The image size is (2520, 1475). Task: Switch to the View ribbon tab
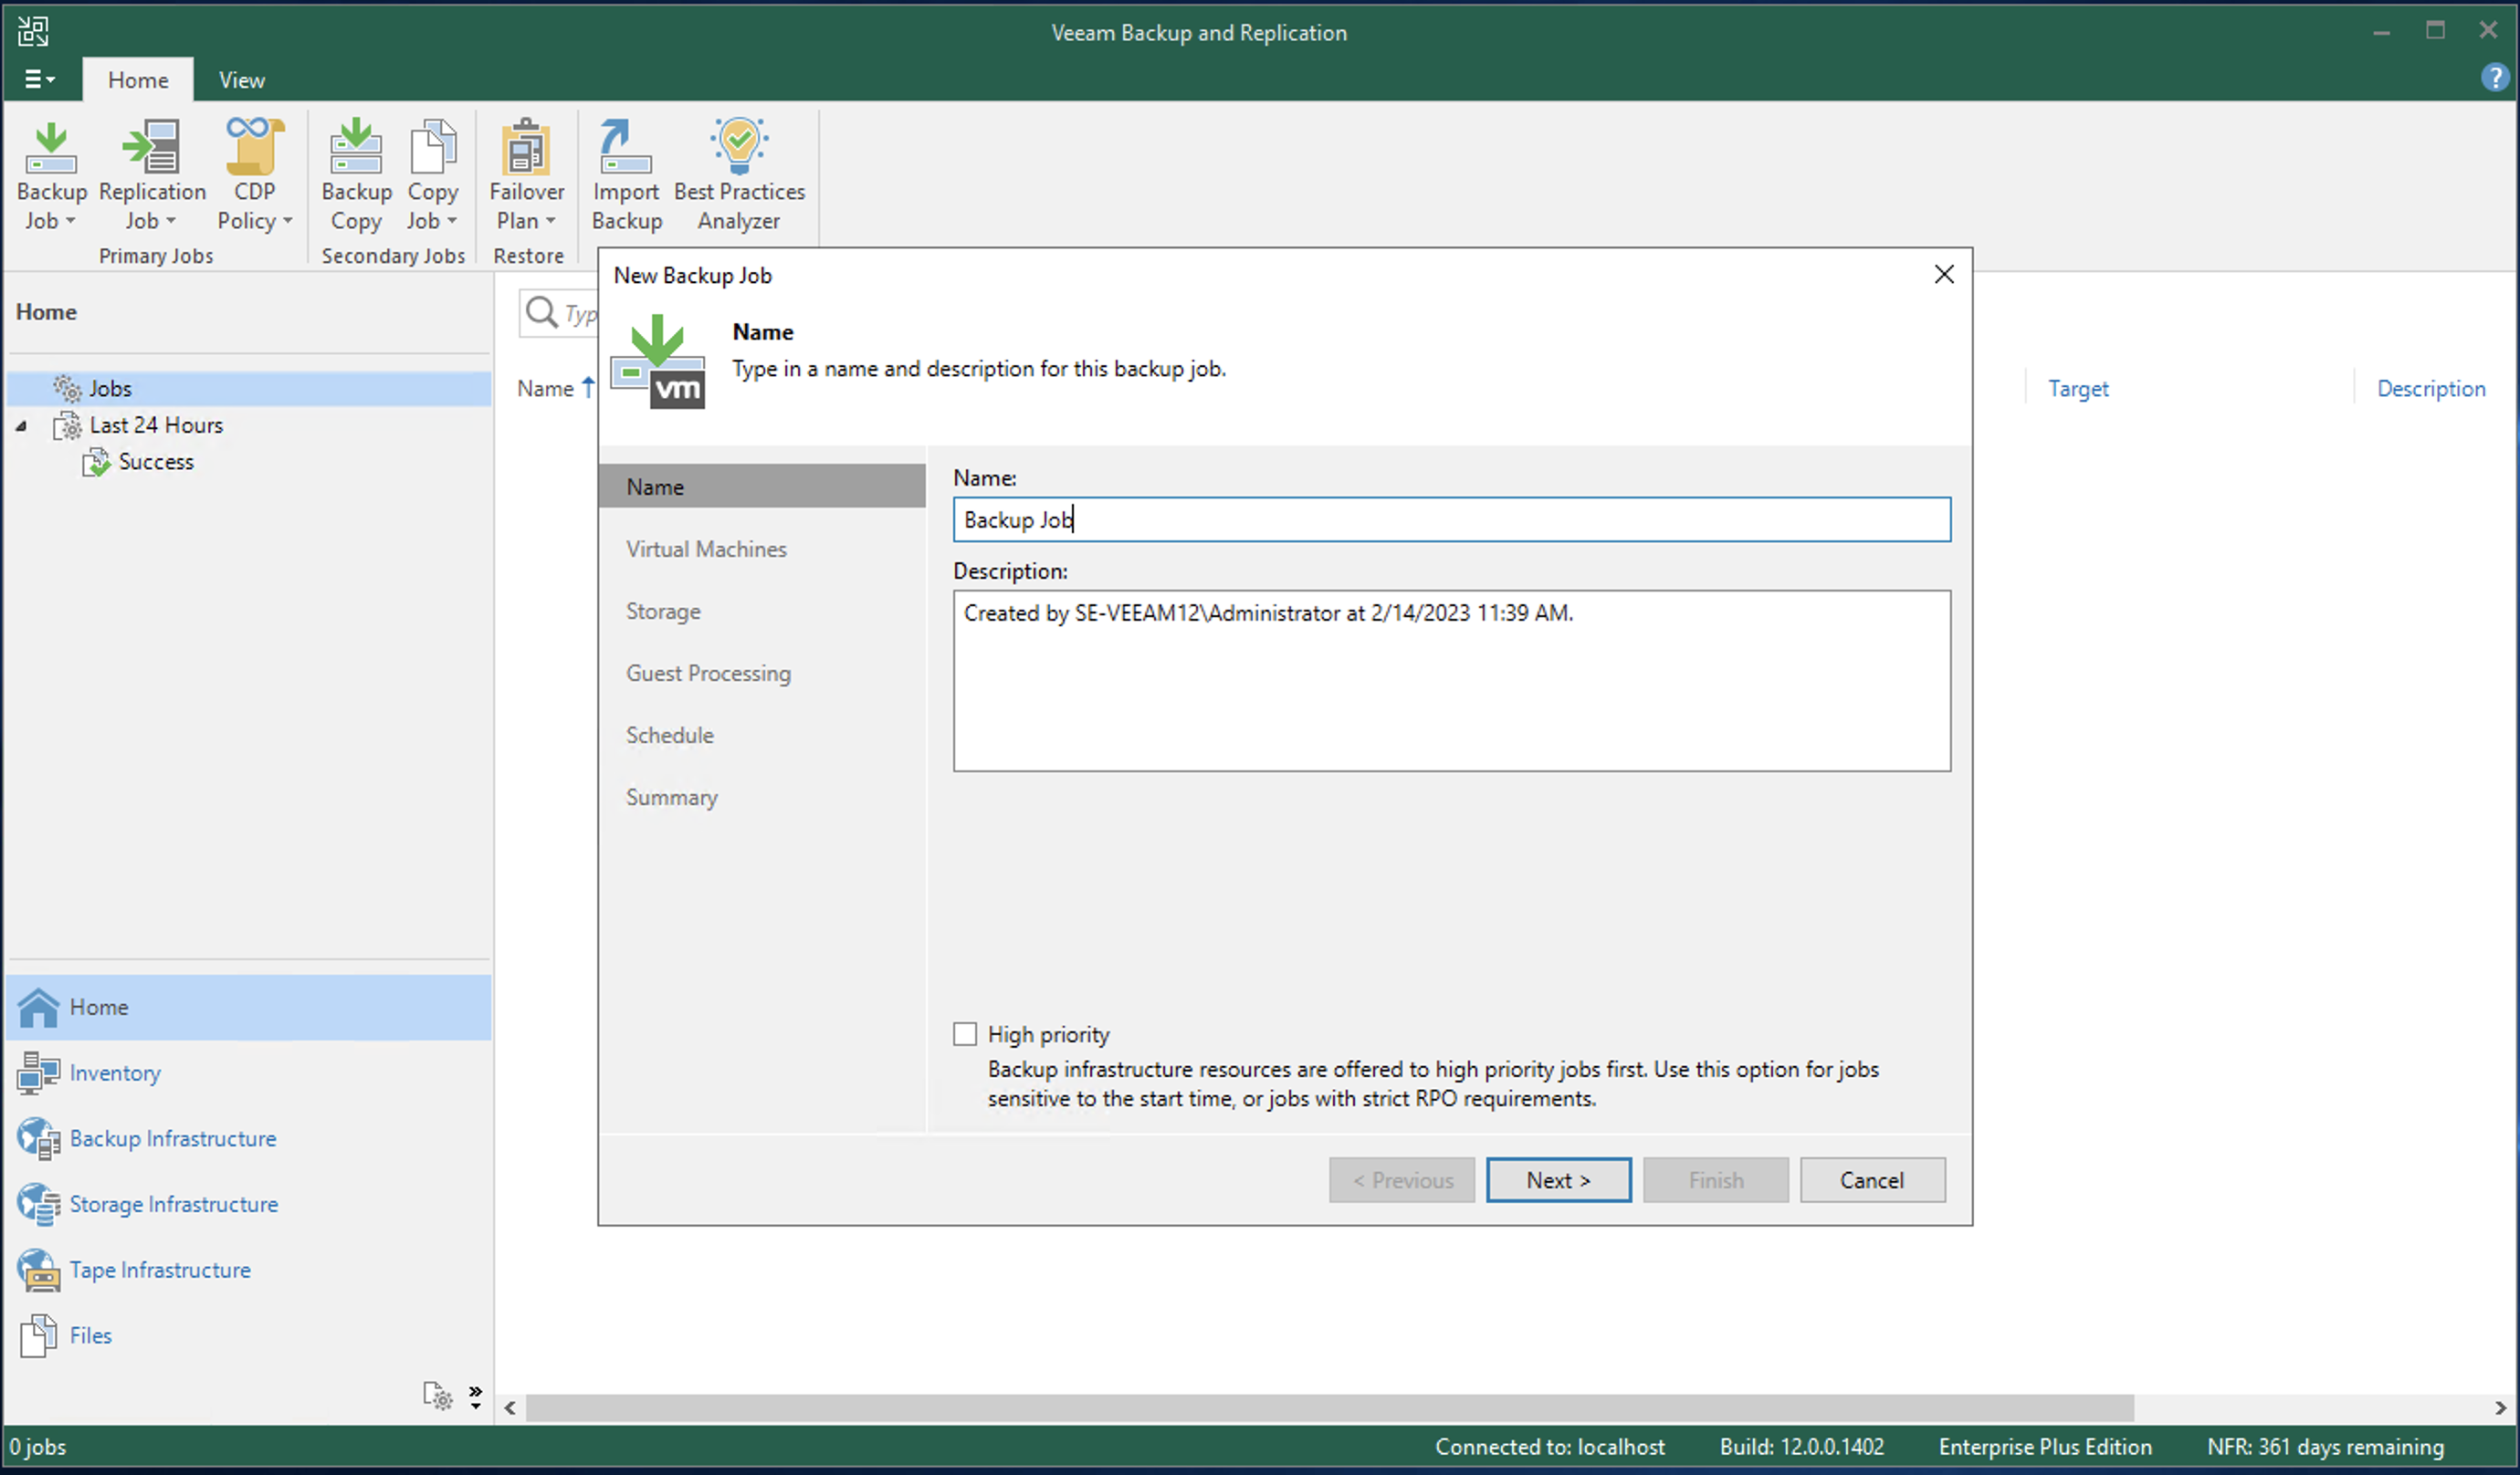pos(242,80)
